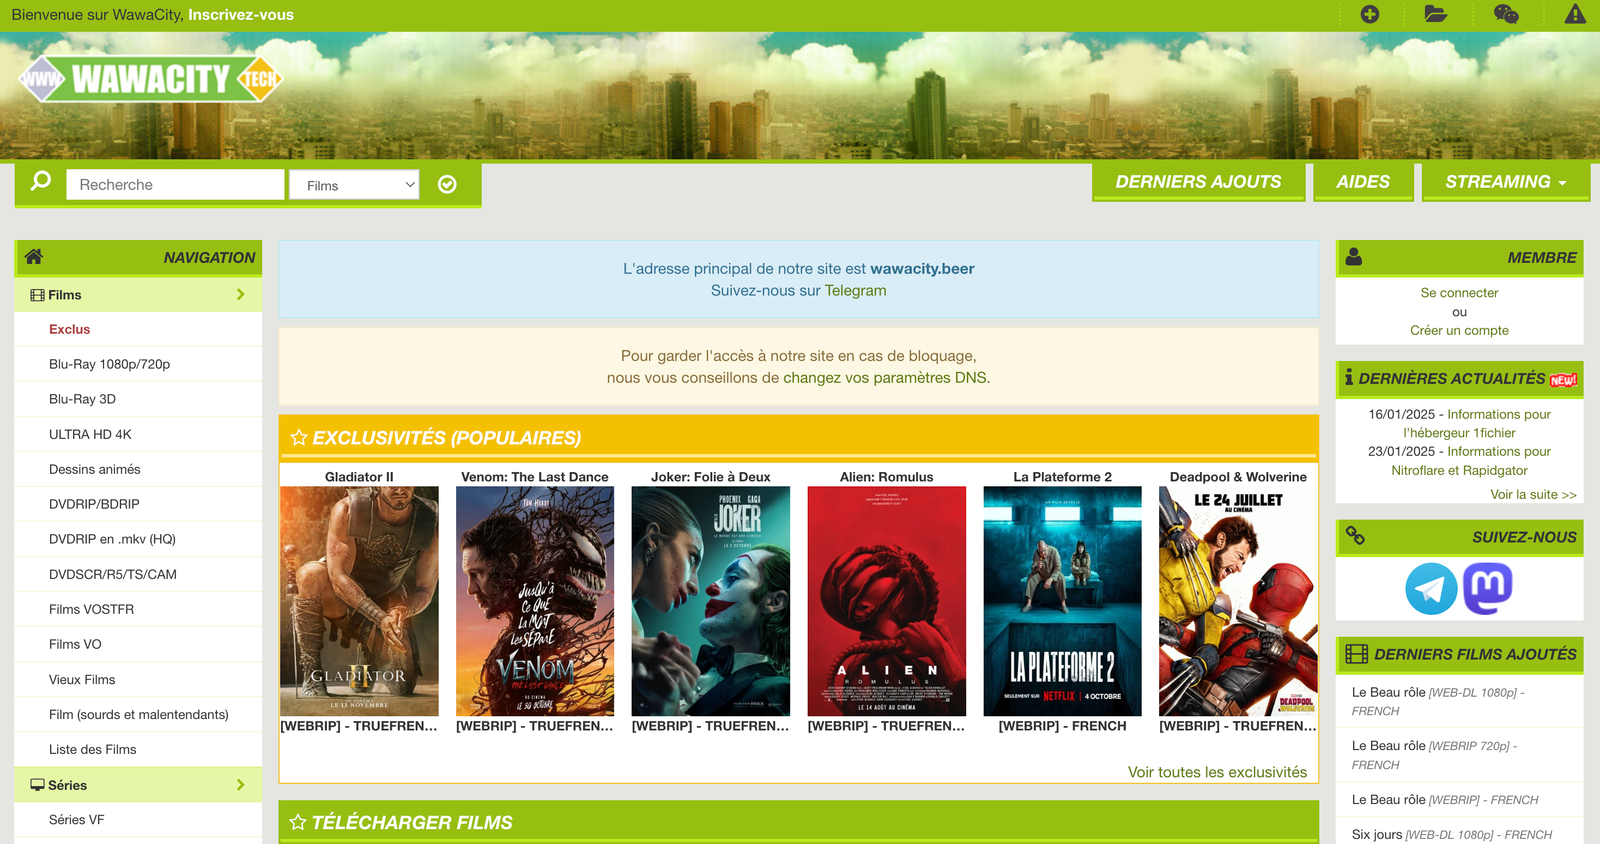
Task: Select Blu-Ray 1080p/720p in navigation
Action: (x=109, y=364)
